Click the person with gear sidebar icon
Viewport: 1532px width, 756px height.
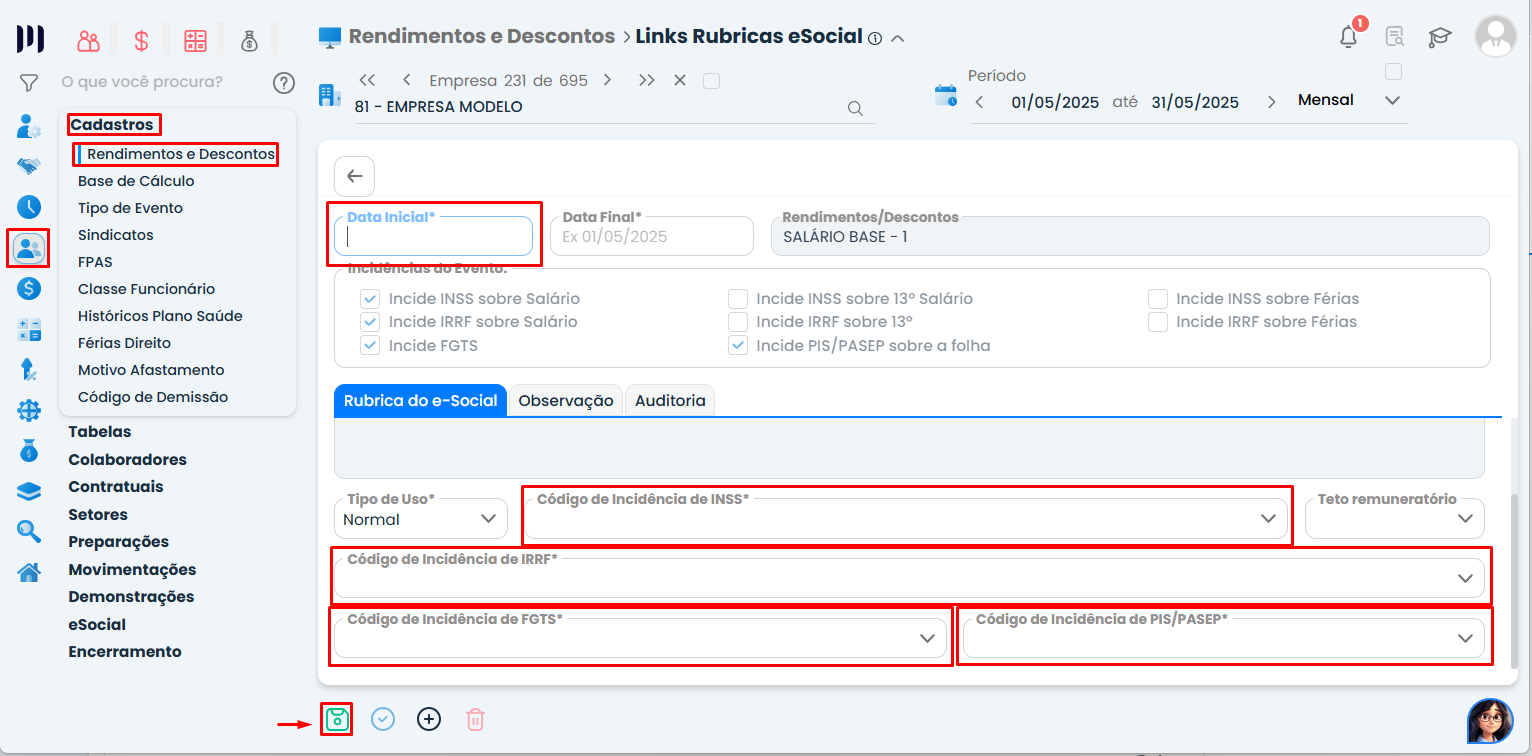(29, 127)
